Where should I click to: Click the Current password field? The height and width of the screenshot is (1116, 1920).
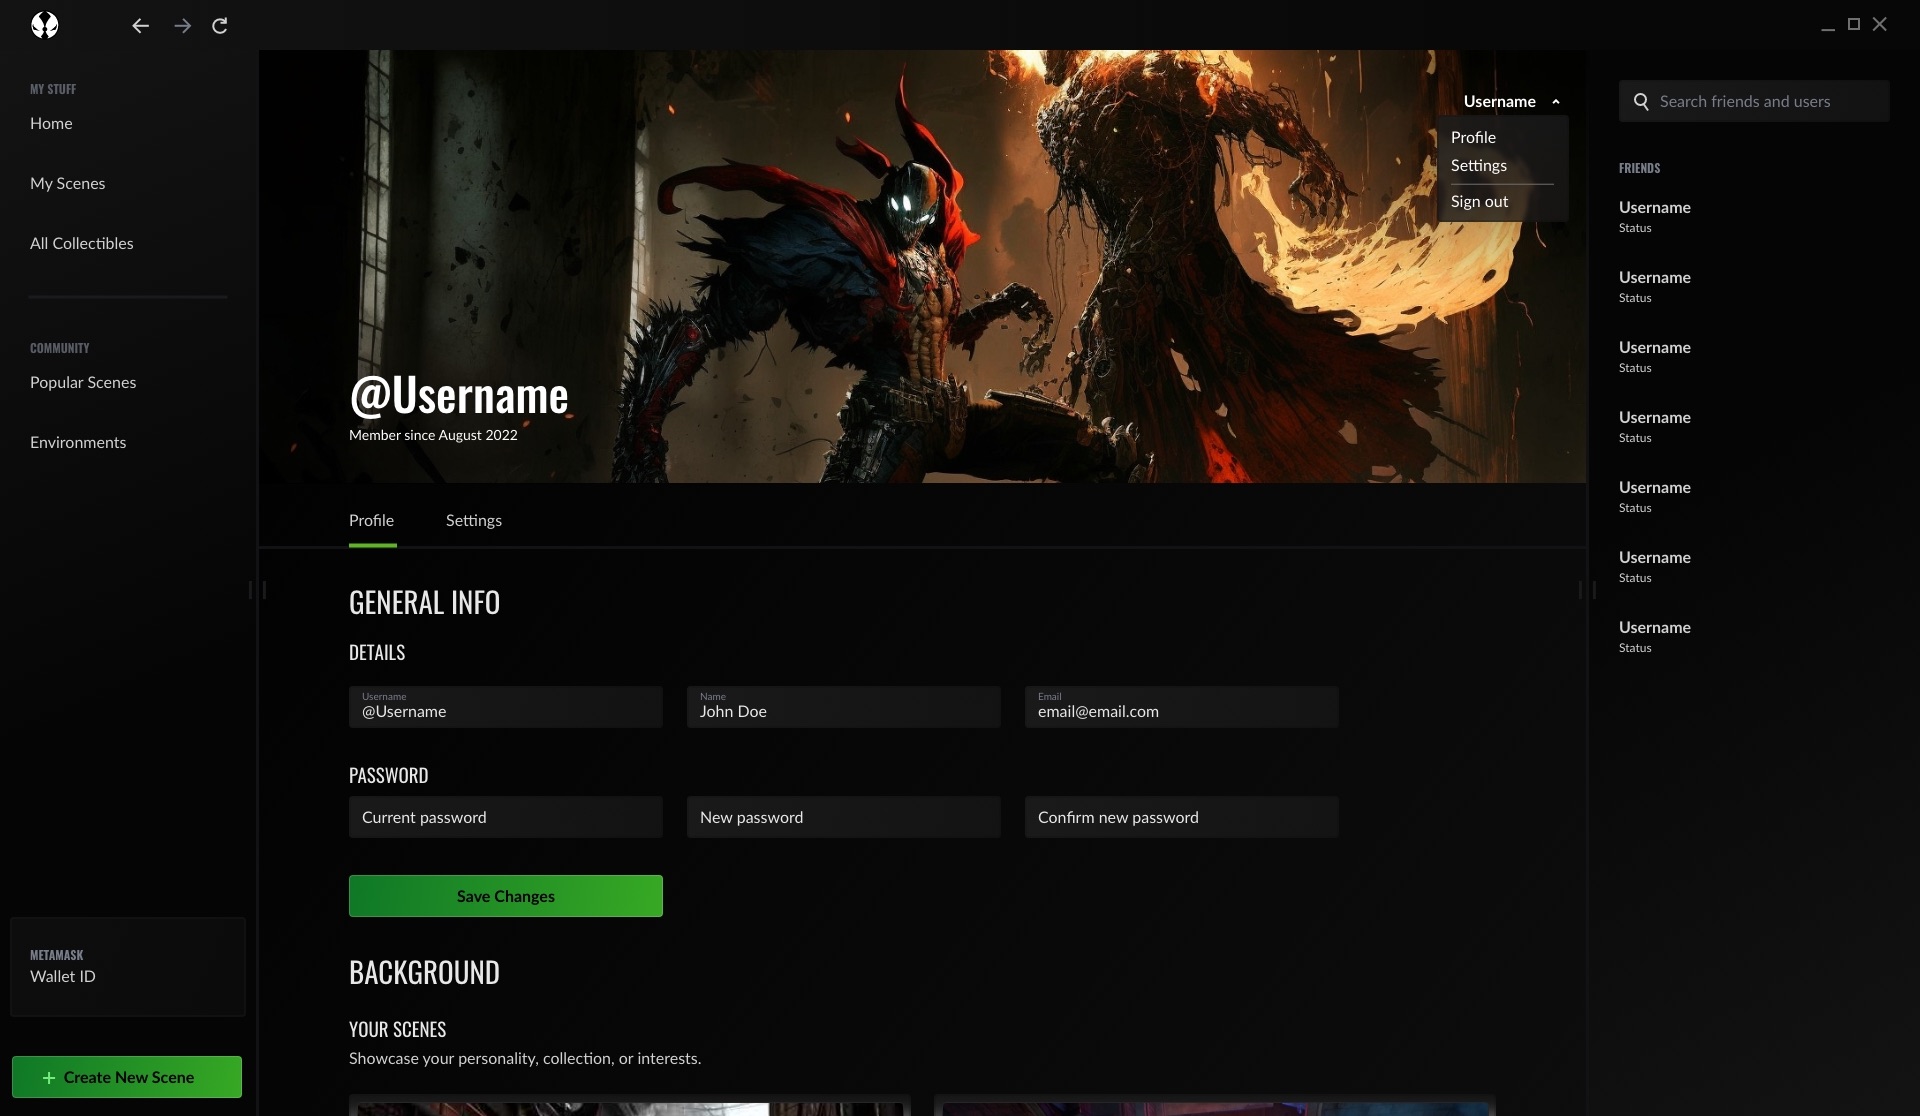tap(505, 817)
